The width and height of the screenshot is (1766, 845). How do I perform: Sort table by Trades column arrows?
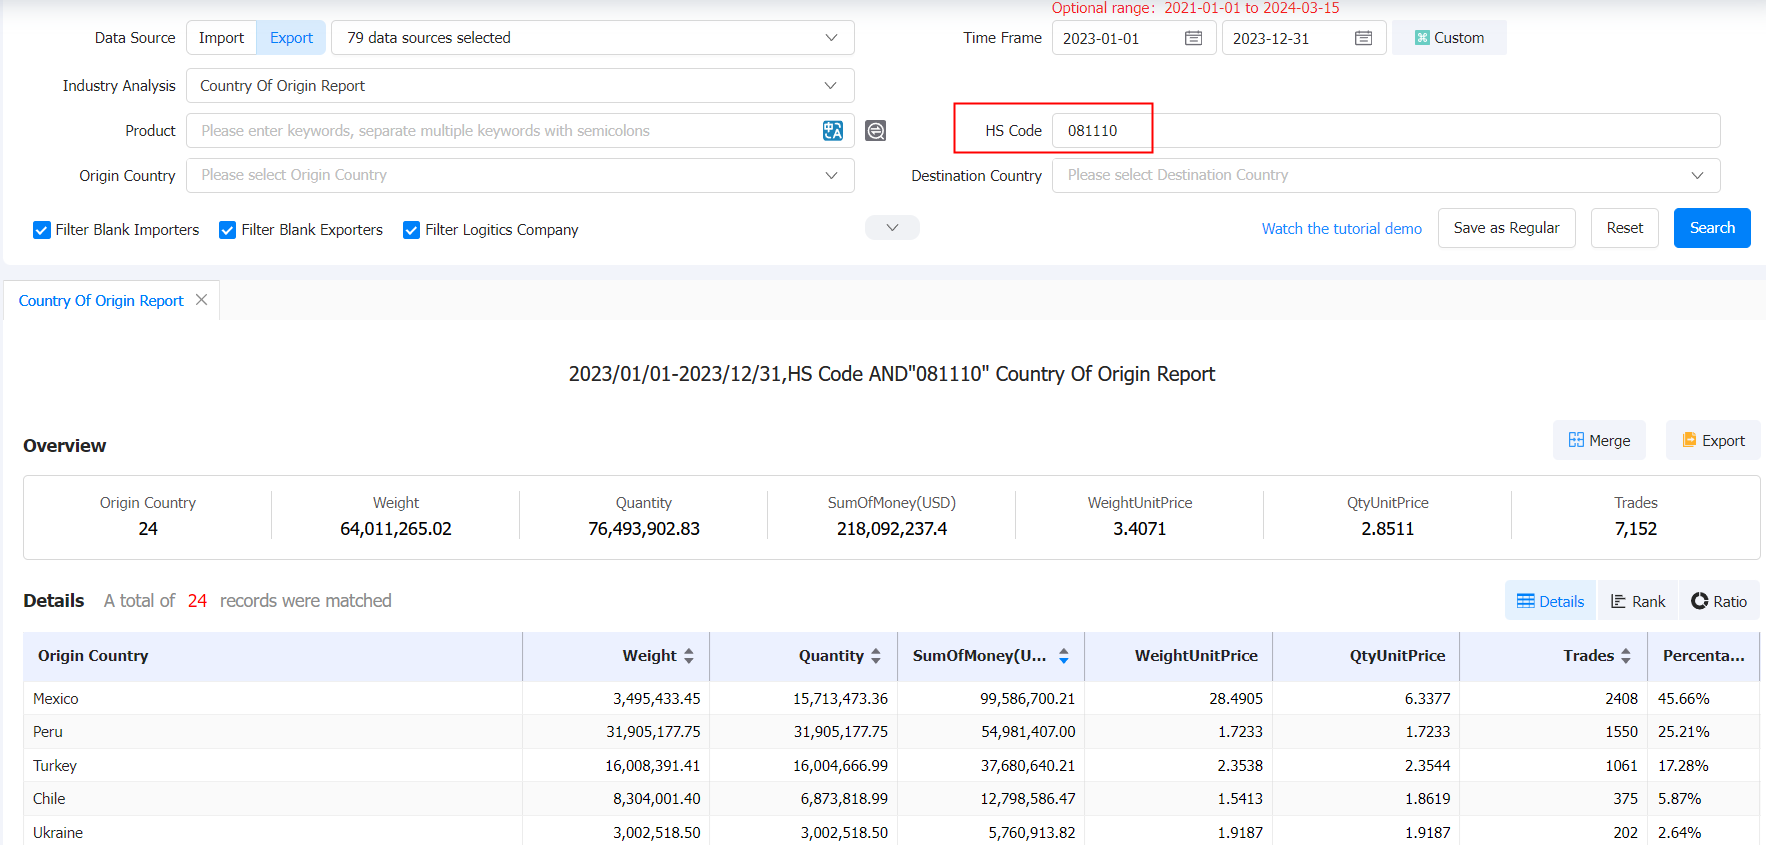pyautogui.click(x=1626, y=656)
